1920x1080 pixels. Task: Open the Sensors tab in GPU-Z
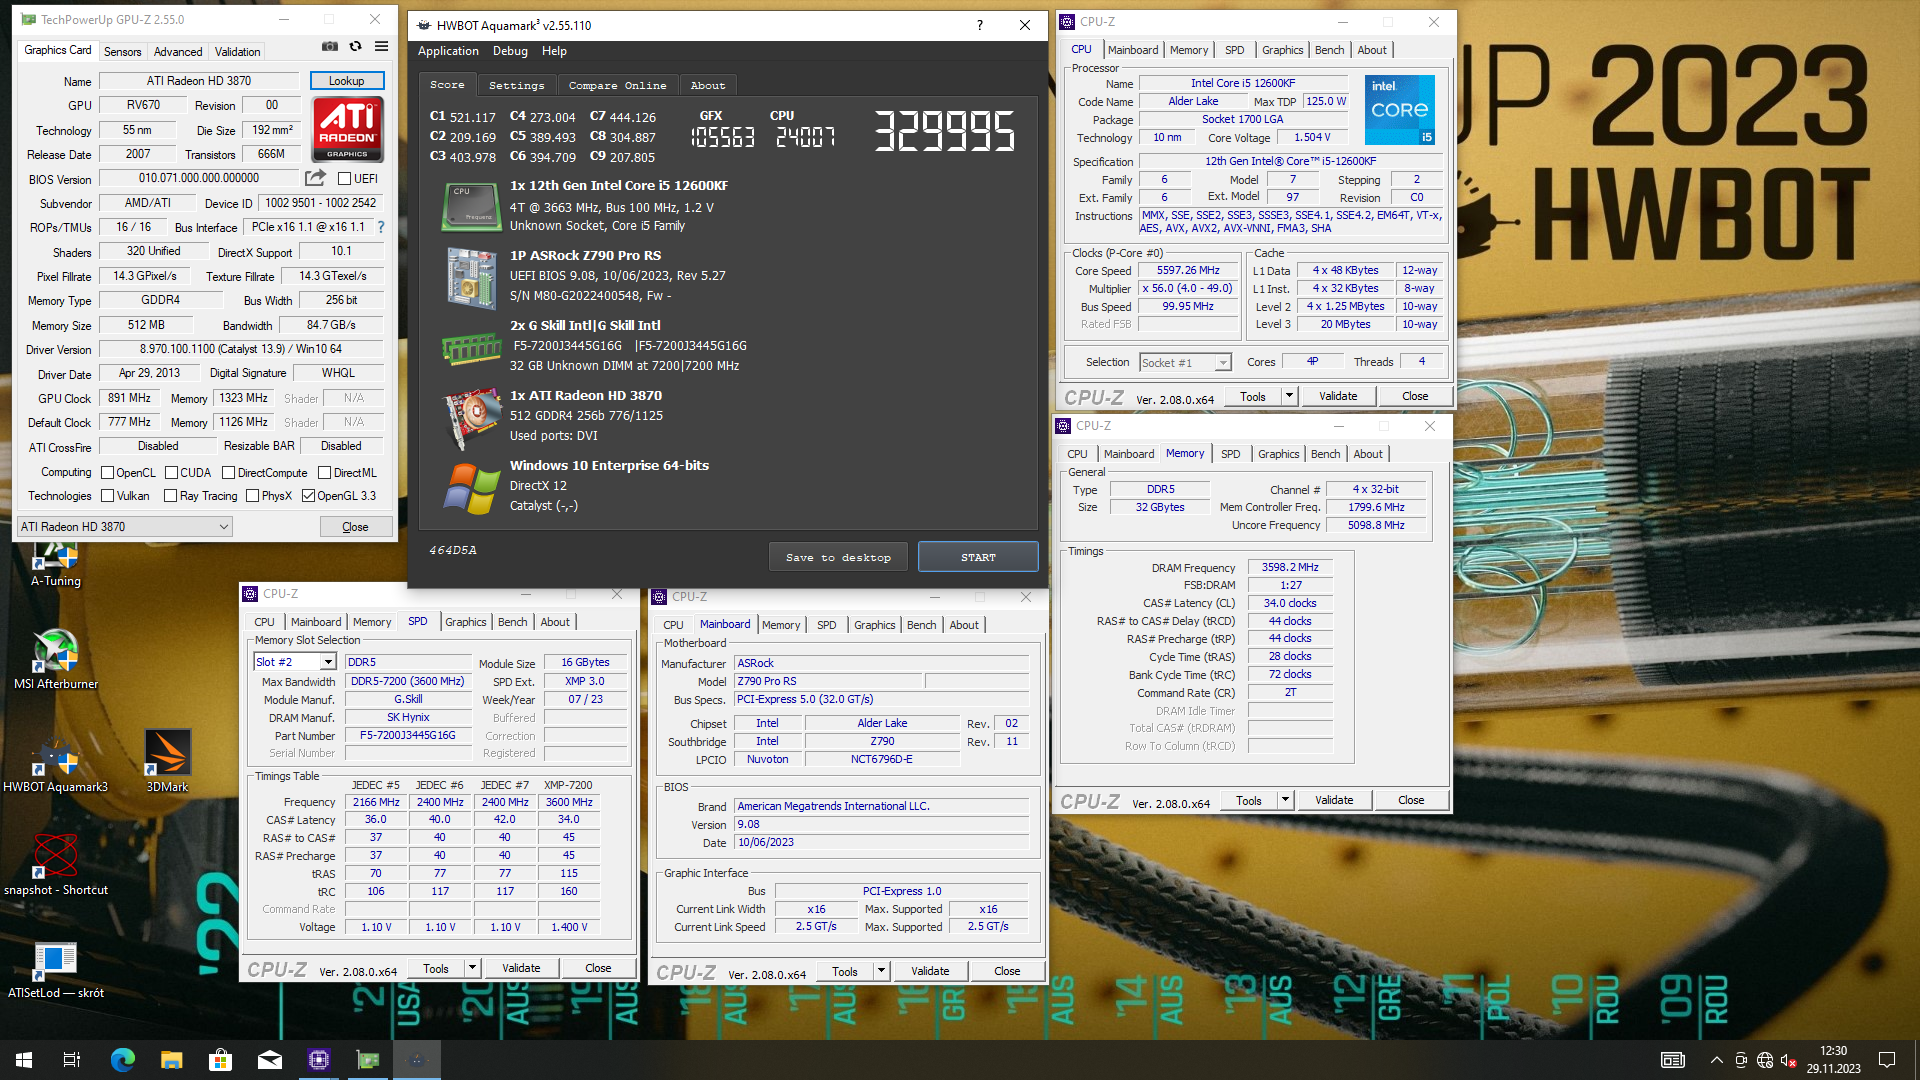click(x=122, y=51)
